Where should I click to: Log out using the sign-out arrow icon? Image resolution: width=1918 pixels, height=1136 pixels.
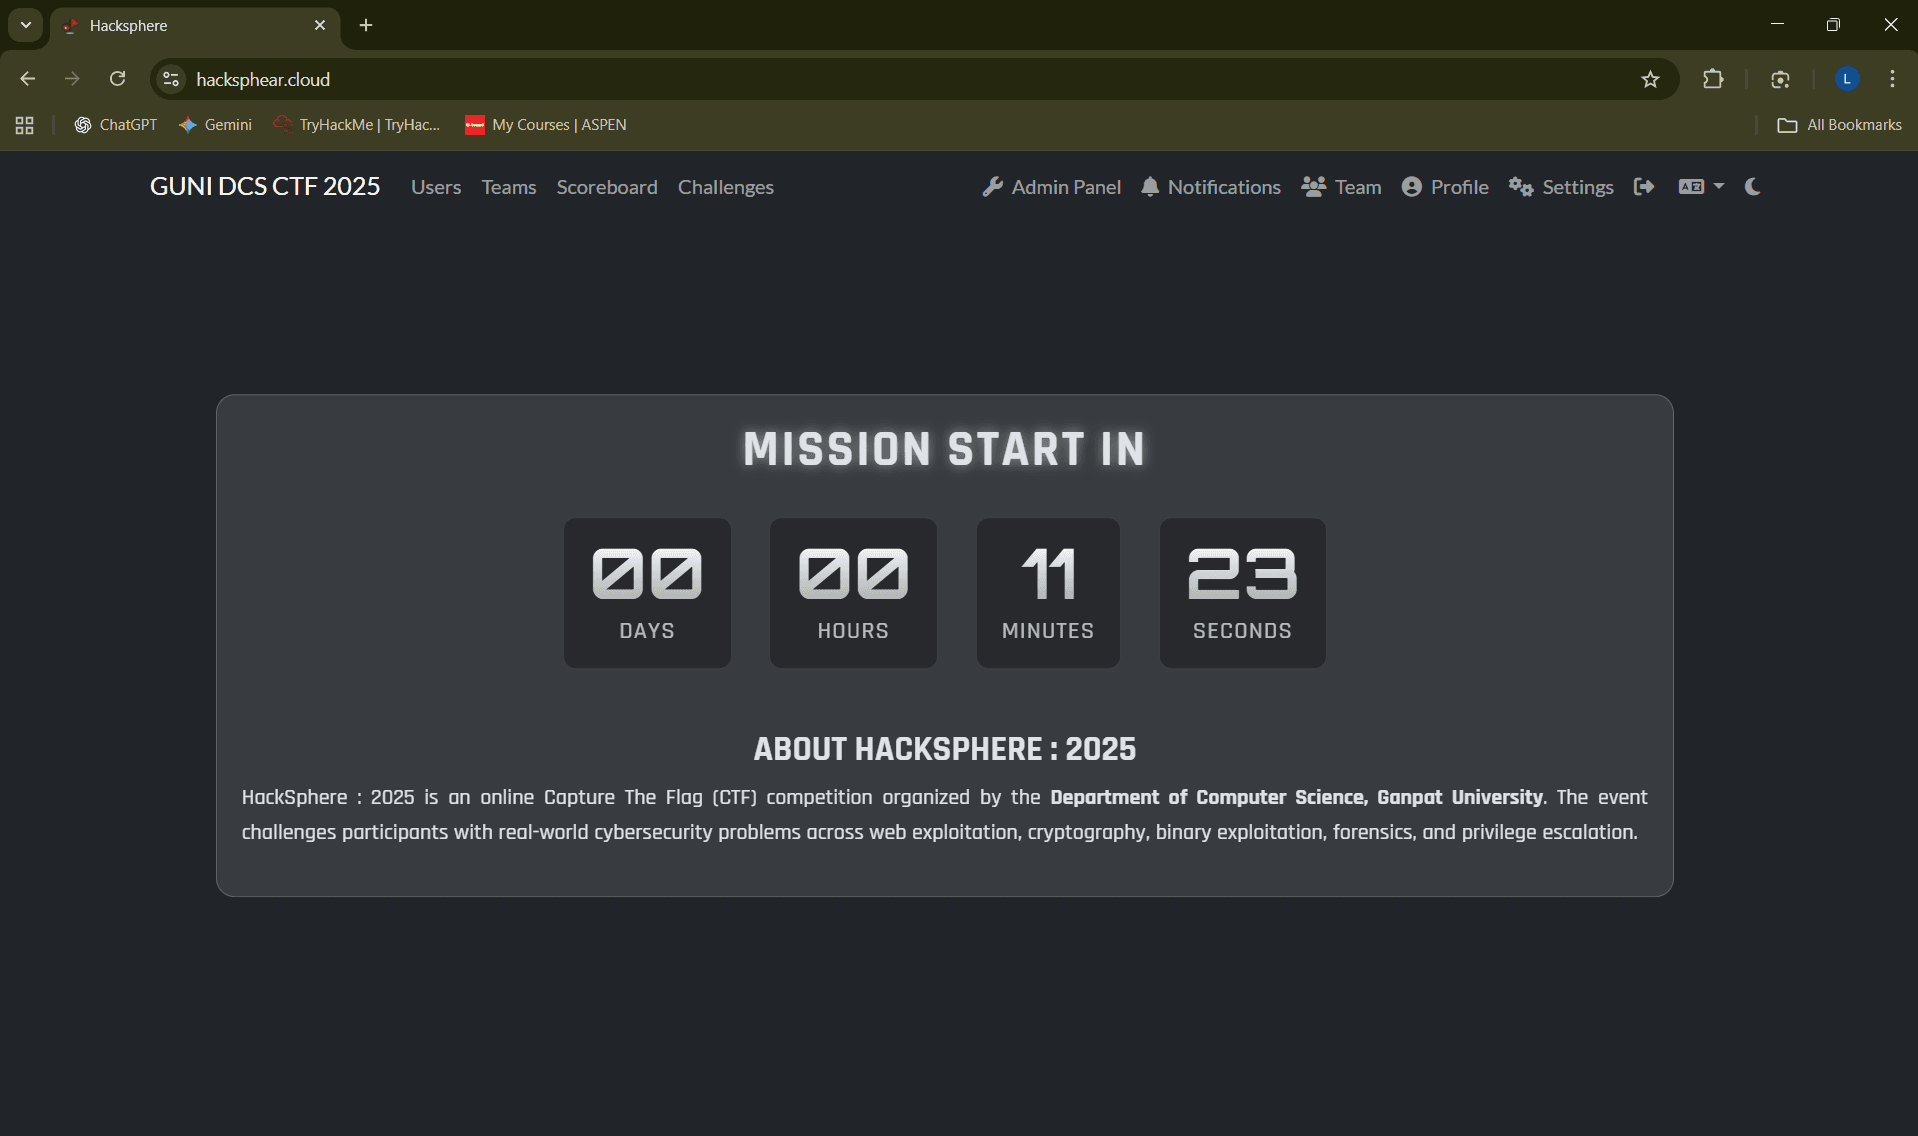[1644, 187]
